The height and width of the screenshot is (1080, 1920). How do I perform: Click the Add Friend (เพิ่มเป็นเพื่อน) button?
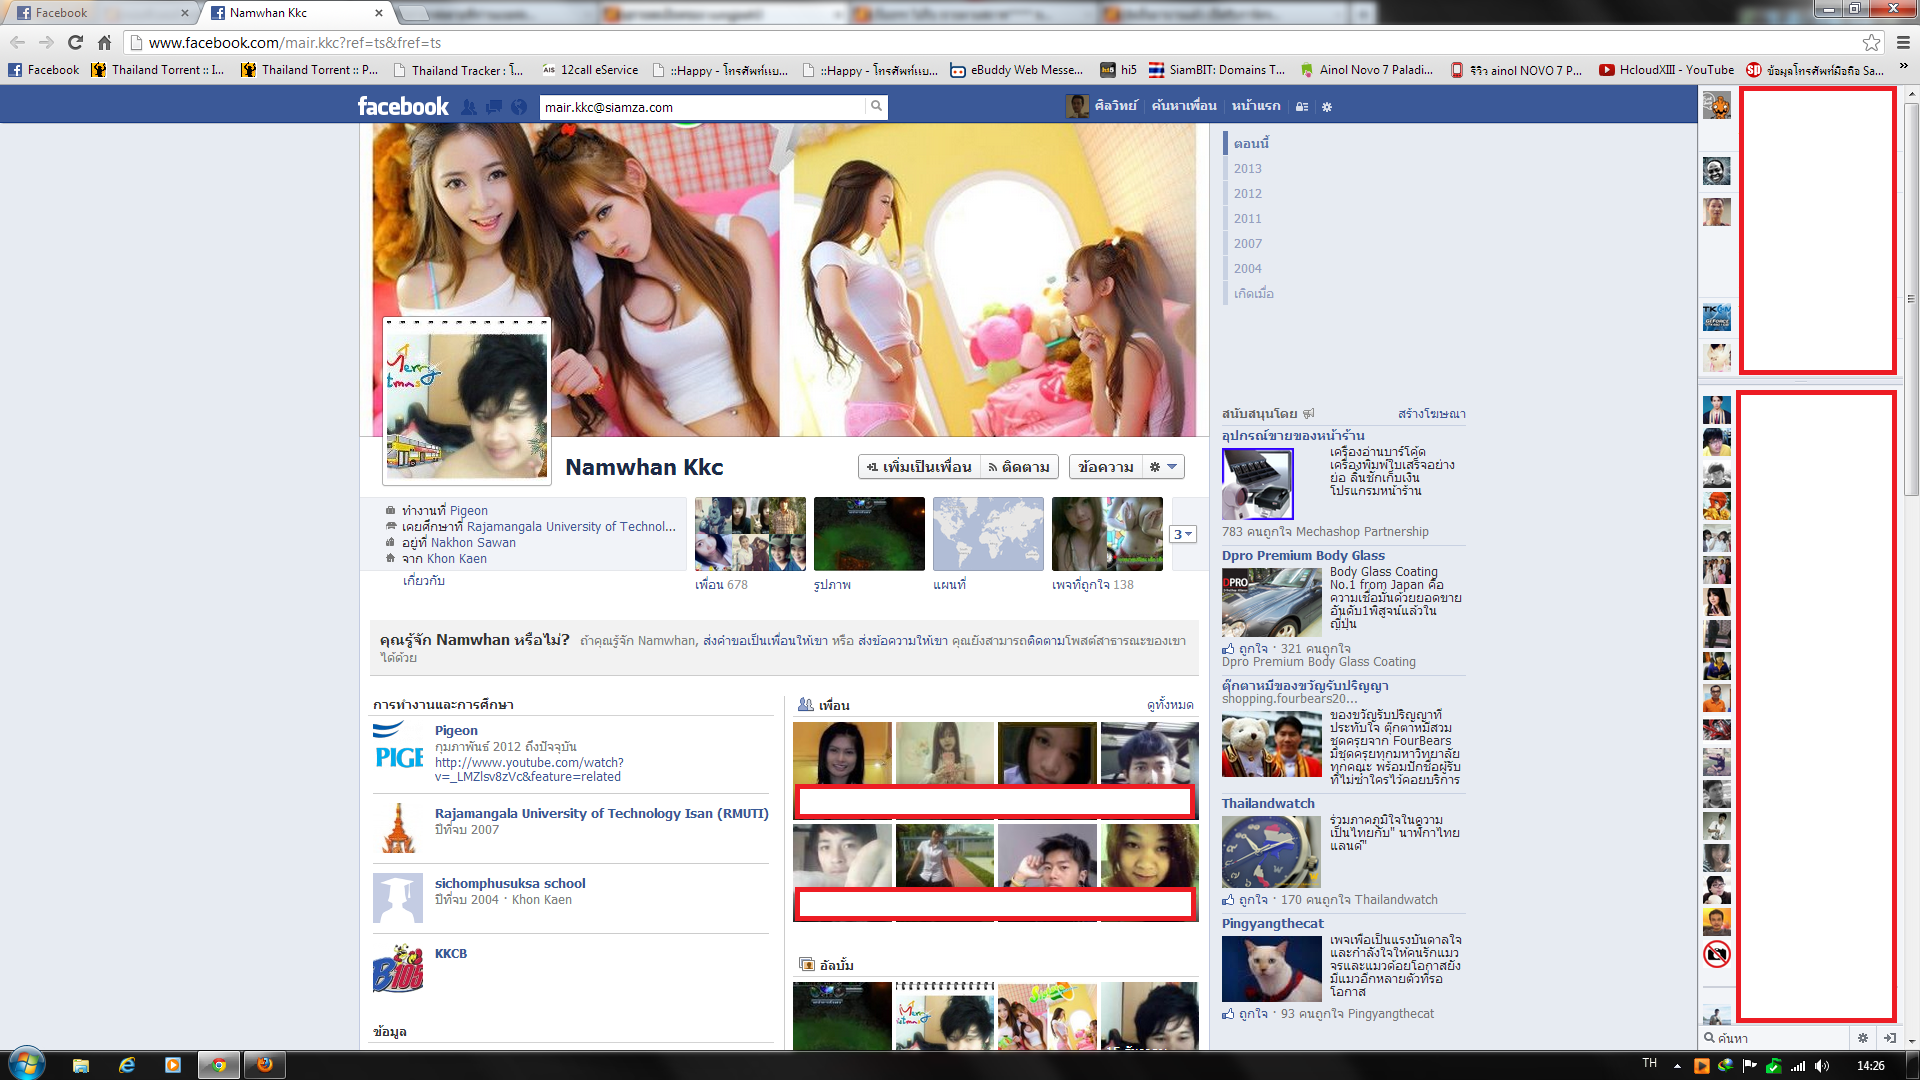(918, 467)
